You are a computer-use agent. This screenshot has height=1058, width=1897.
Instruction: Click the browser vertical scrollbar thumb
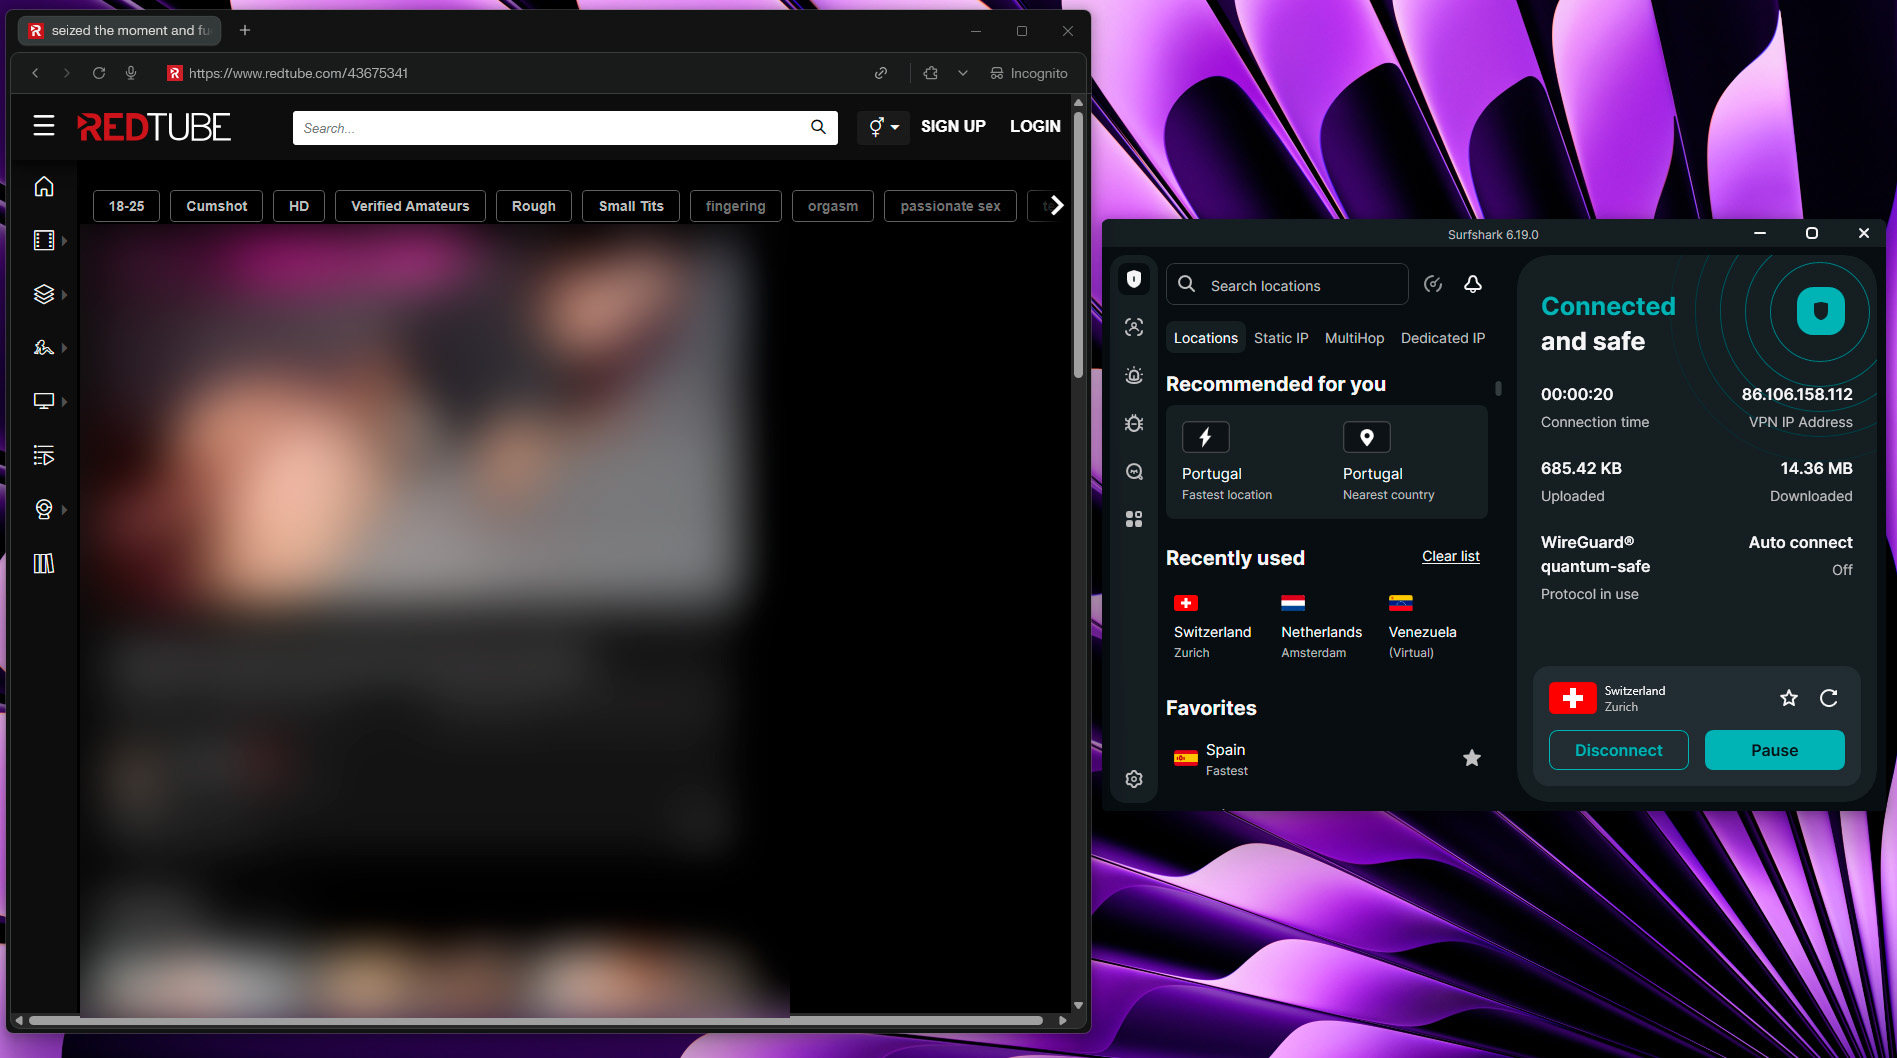click(1078, 243)
